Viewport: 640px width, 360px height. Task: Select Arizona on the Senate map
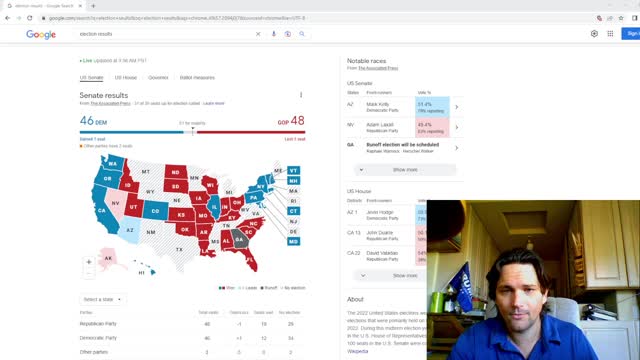(x=130, y=230)
